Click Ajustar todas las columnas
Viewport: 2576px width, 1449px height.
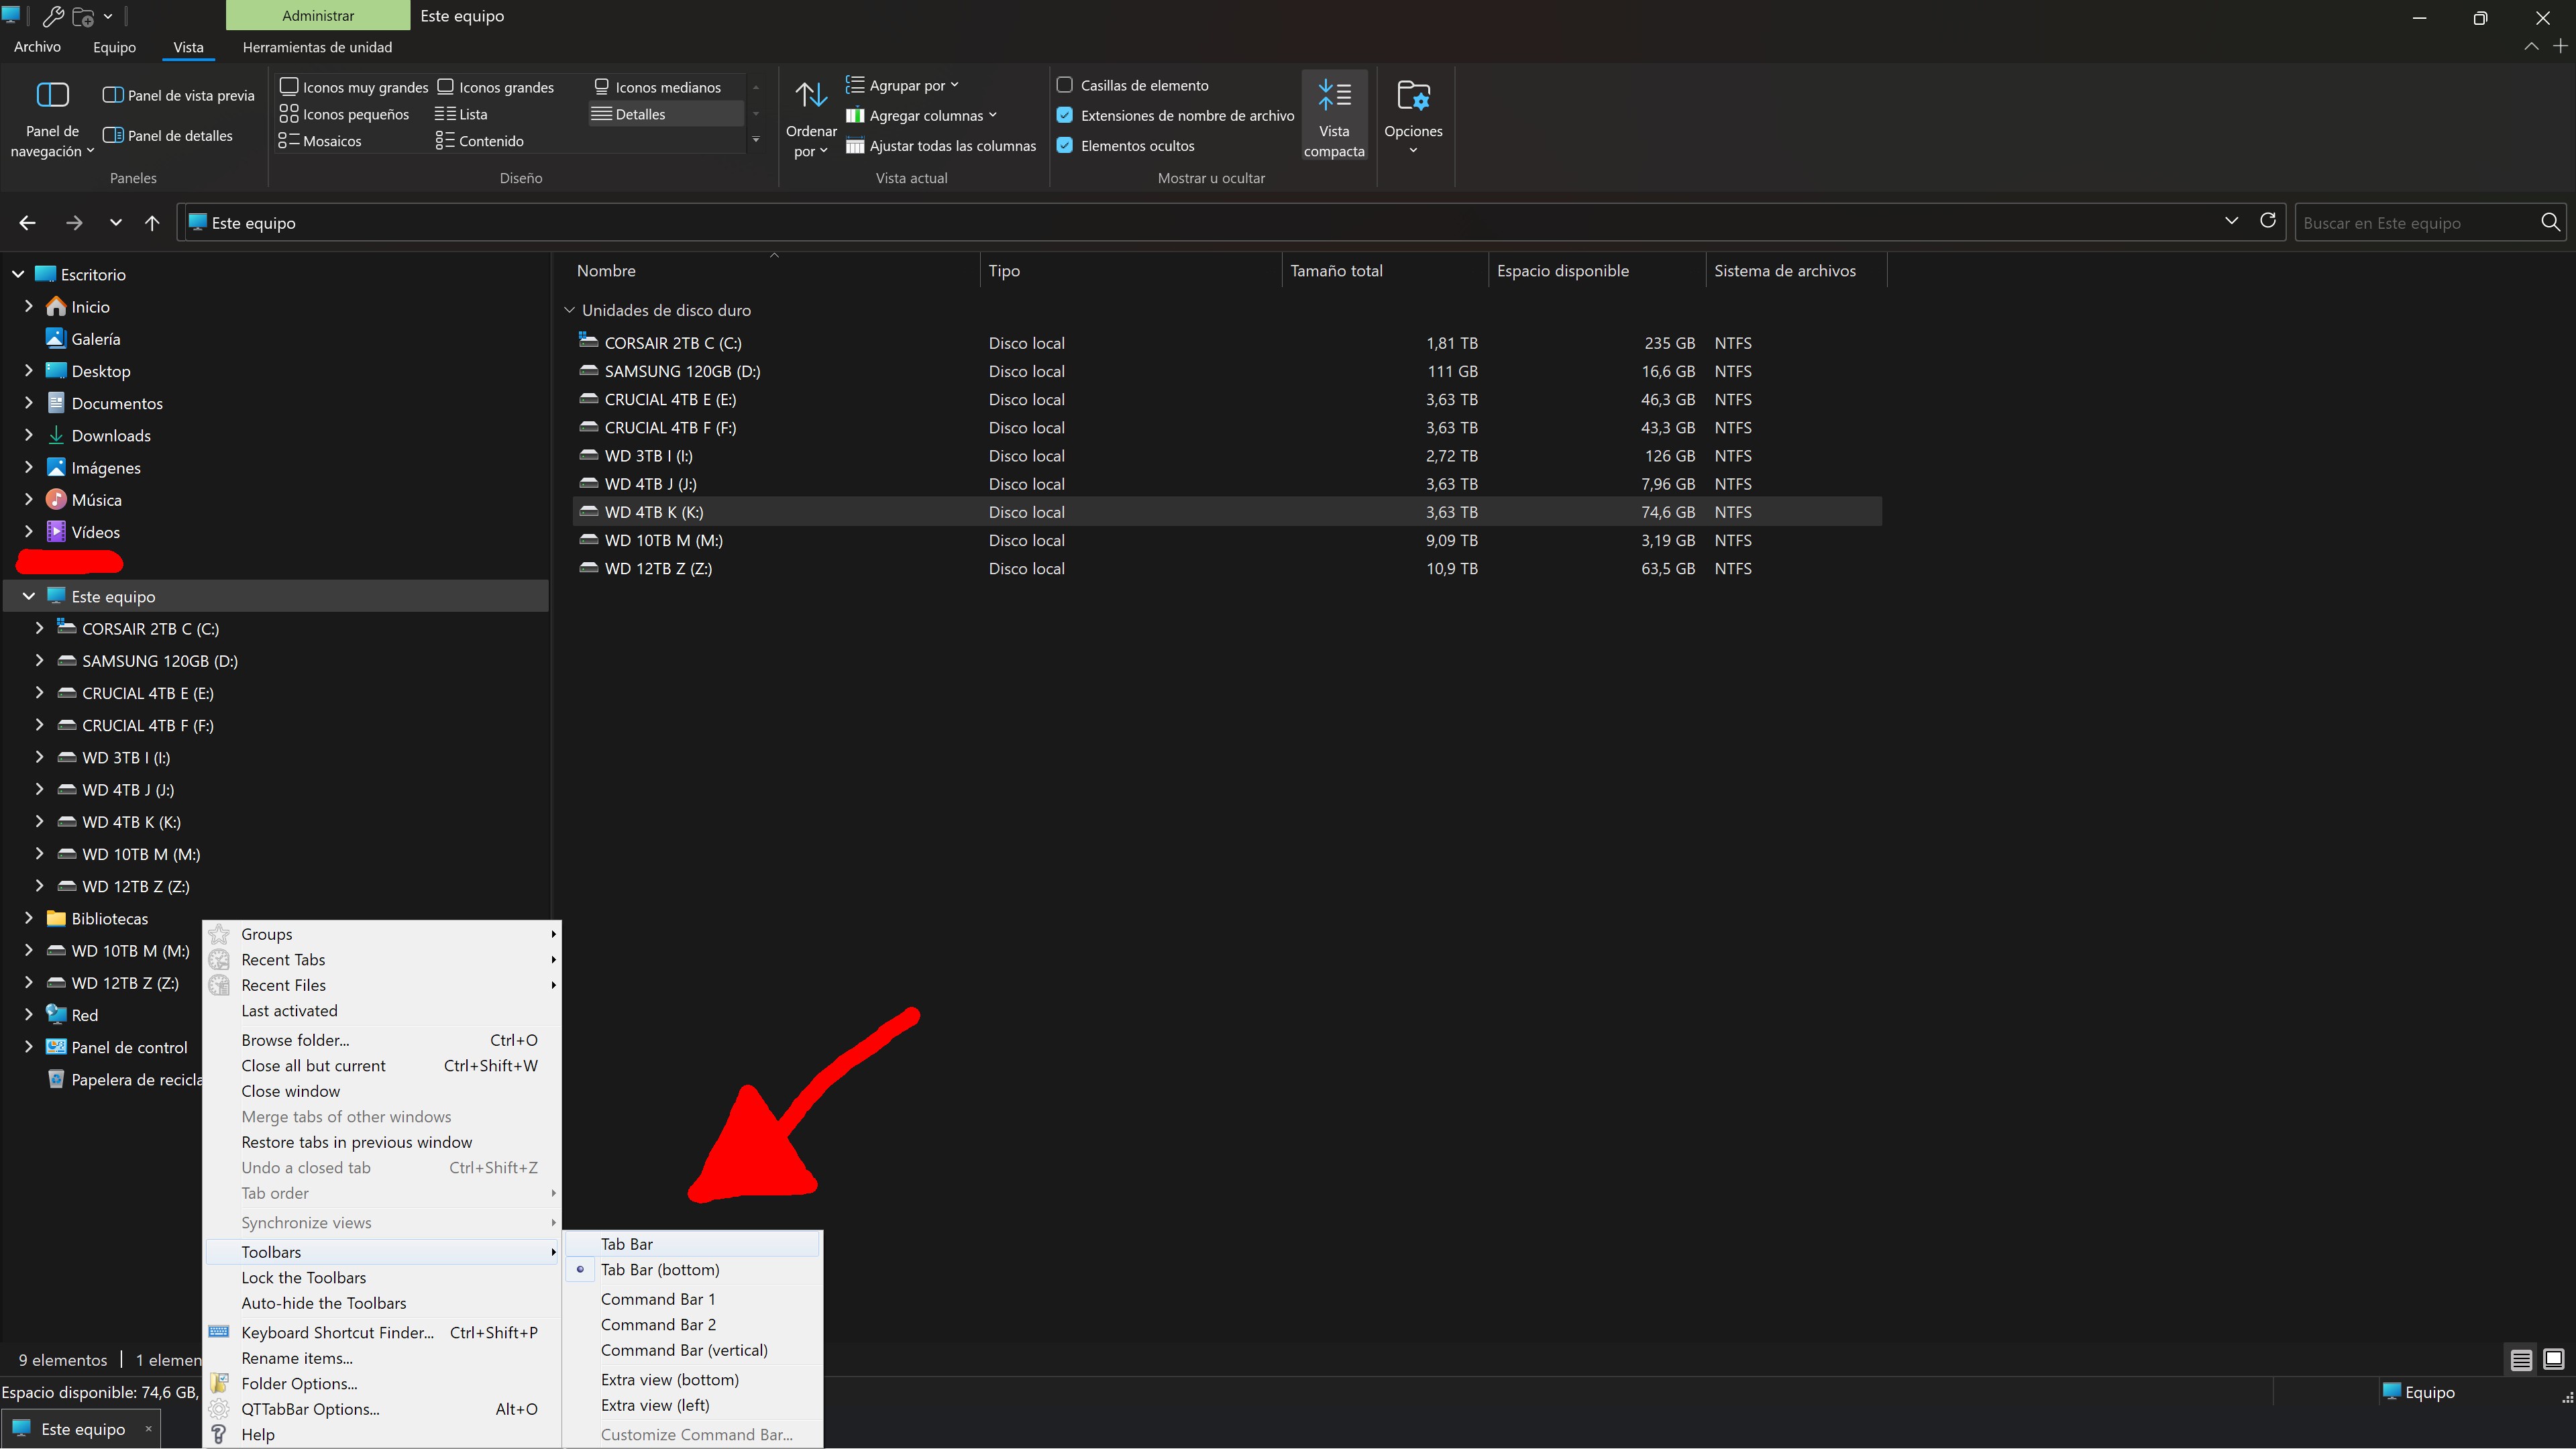(x=941, y=146)
